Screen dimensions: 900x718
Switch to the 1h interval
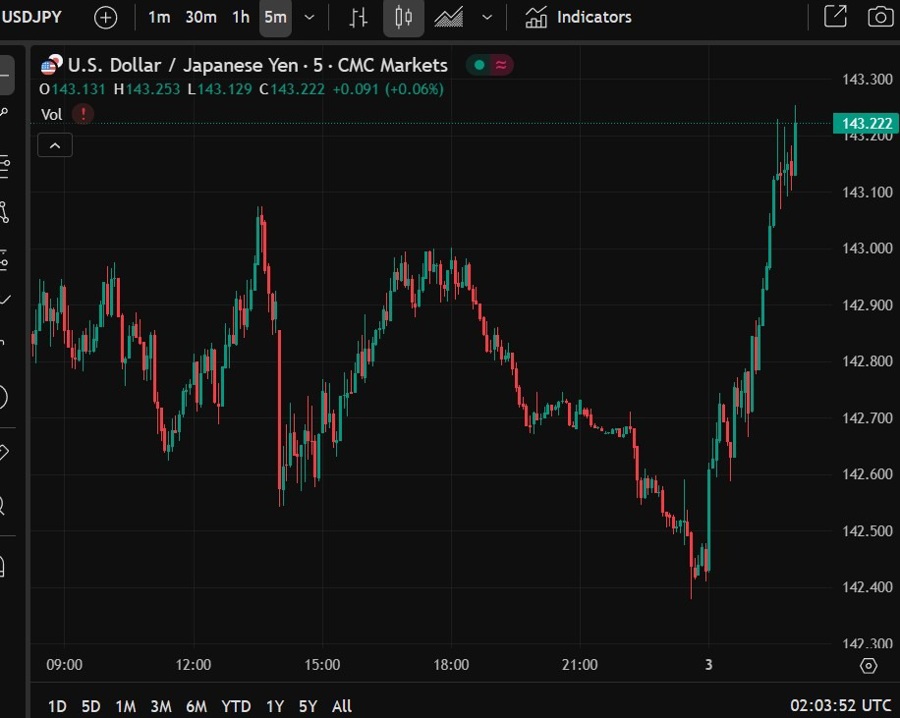pos(241,17)
